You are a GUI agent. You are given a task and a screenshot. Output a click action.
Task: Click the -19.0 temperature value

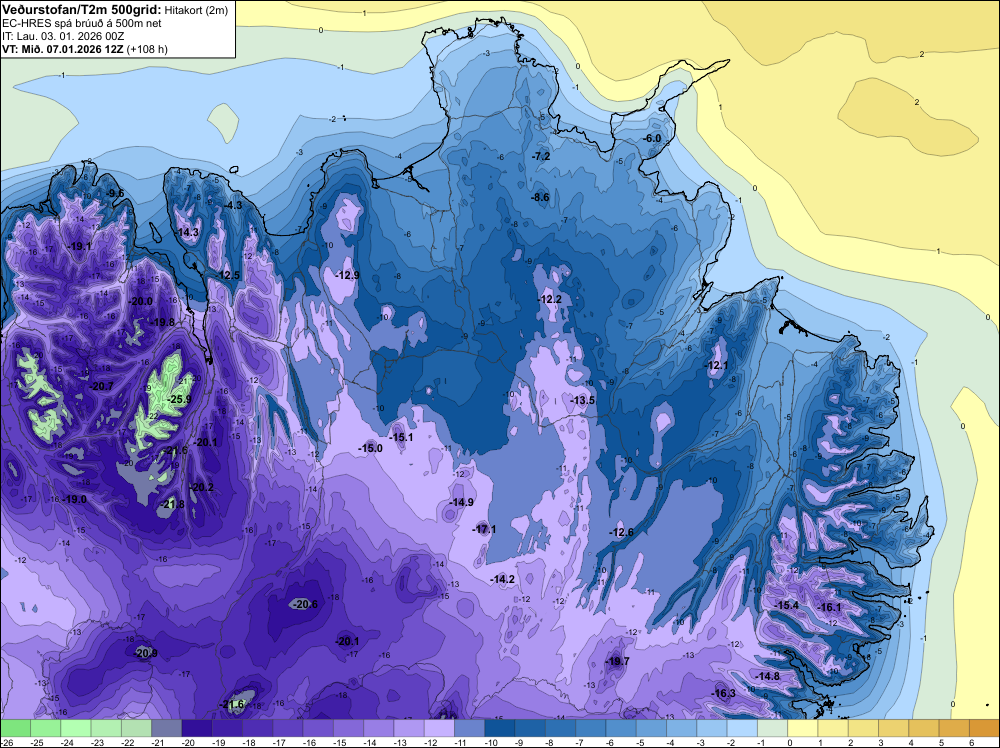[75, 499]
